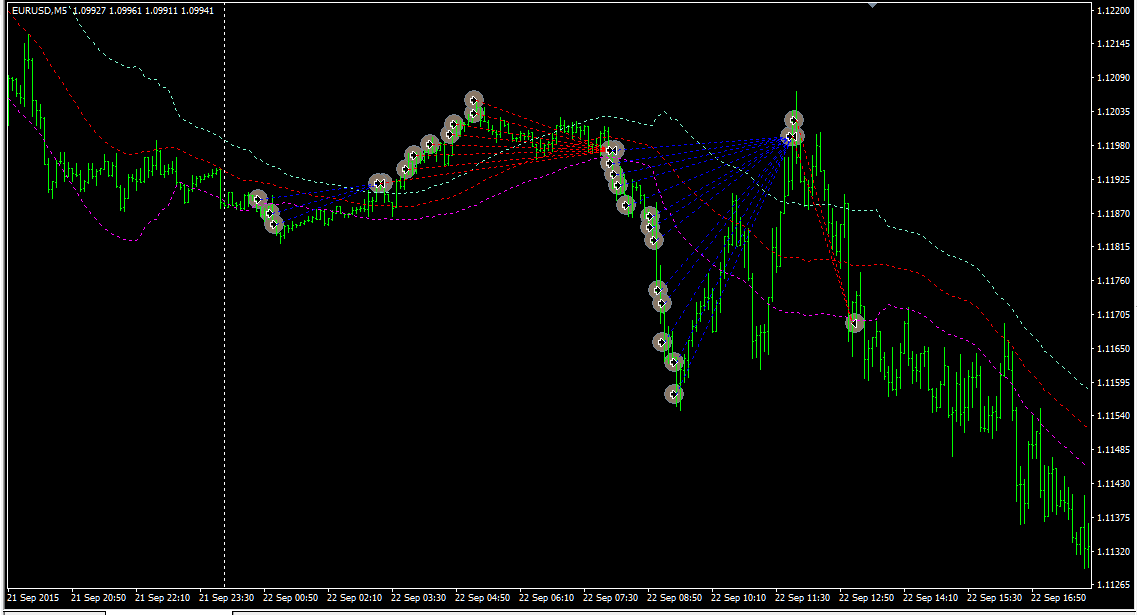
Task: Click the 22 Sep 06:10 time label
Action: 546,598
